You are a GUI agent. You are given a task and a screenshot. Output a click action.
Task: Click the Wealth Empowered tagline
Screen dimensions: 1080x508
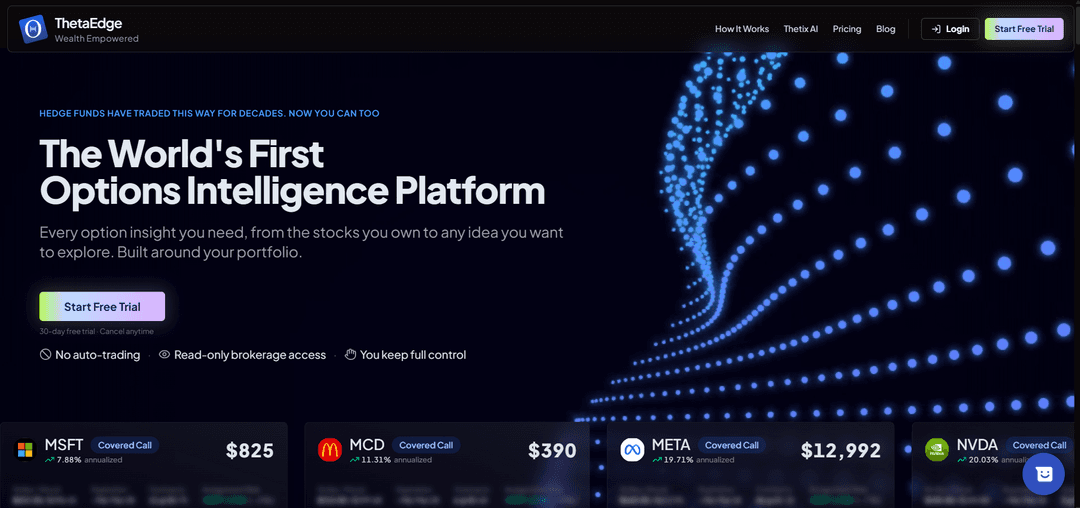(x=96, y=39)
